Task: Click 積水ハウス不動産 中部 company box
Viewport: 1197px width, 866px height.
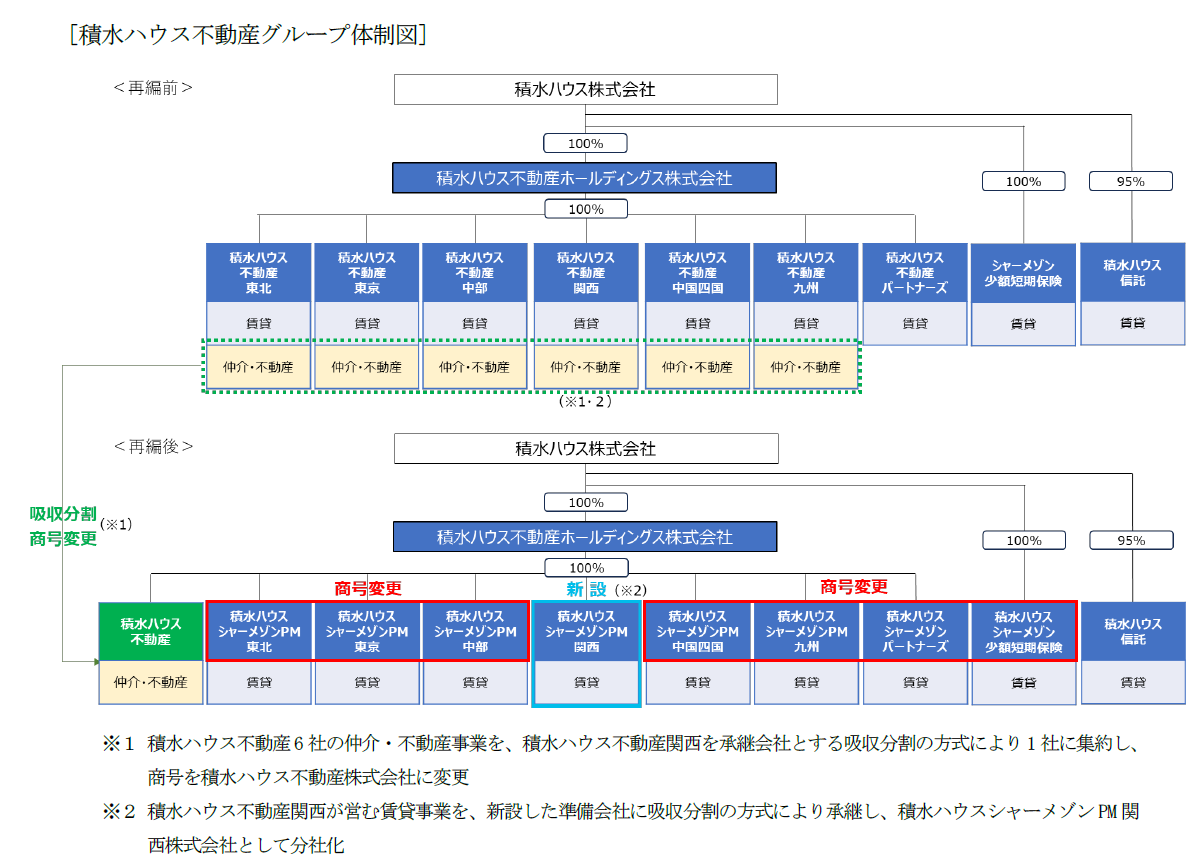Action: point(475,273)
